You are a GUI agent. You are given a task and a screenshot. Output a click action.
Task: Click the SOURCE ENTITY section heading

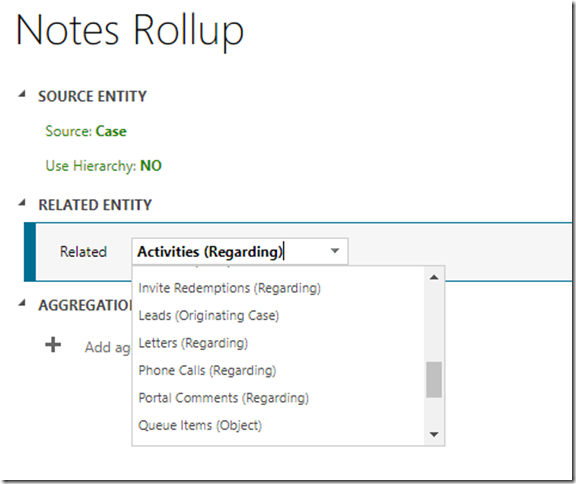[93, 97]
